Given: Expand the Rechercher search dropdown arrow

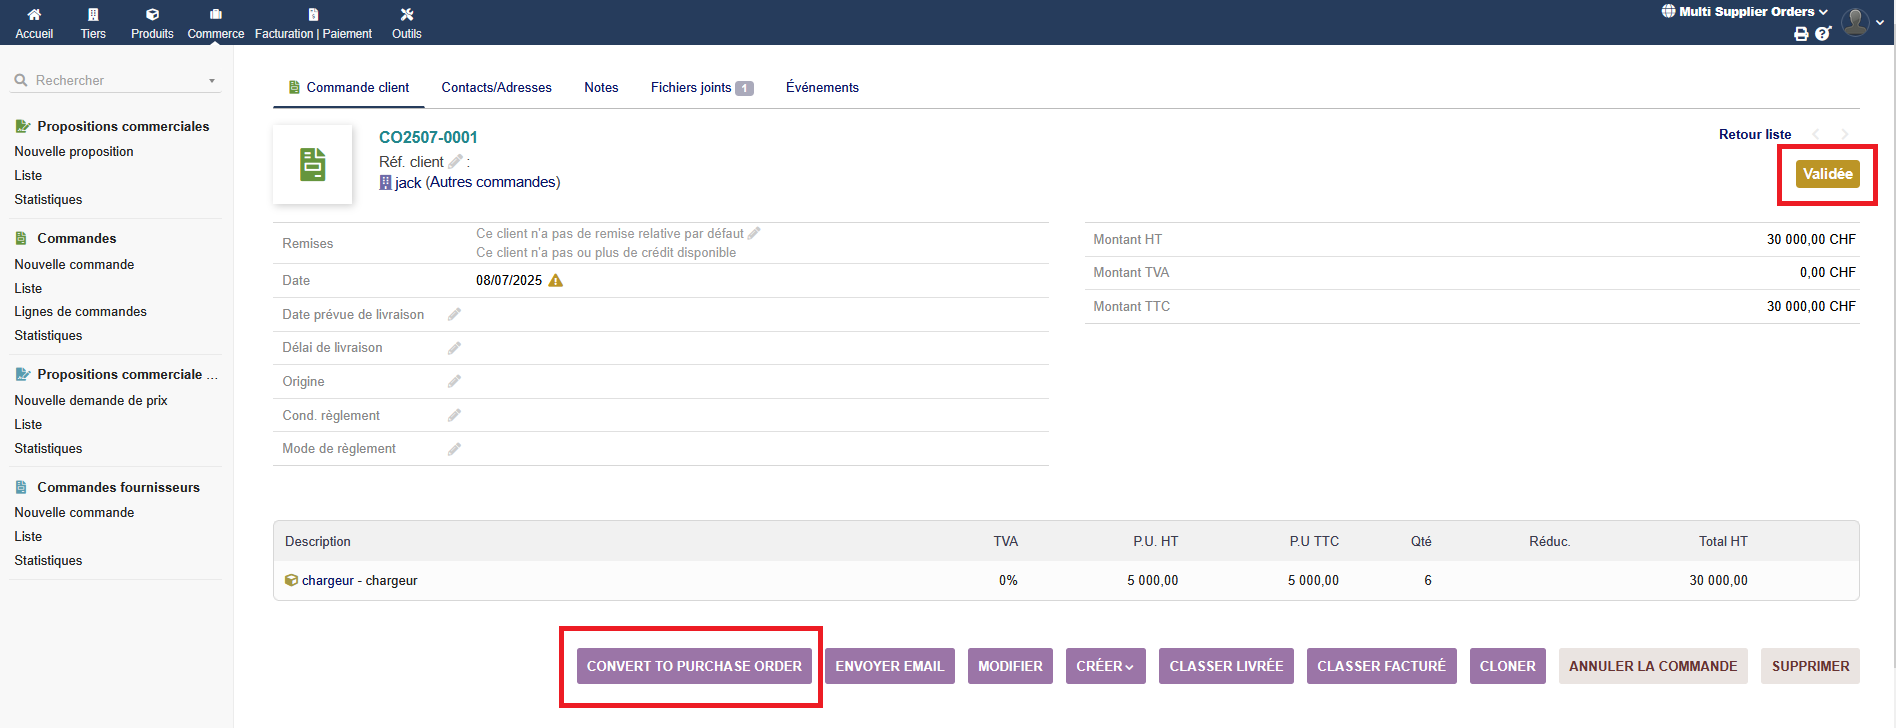Looking at the screenshot, I should [x=212, y=81].
